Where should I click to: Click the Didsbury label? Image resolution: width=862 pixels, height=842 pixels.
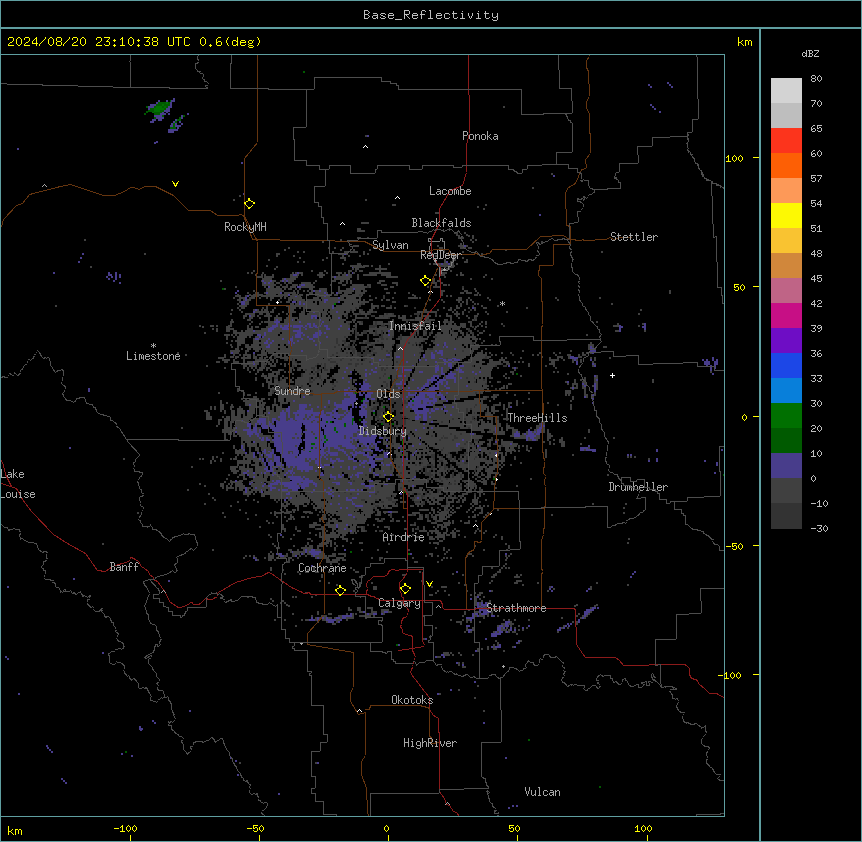coord(383,431)
